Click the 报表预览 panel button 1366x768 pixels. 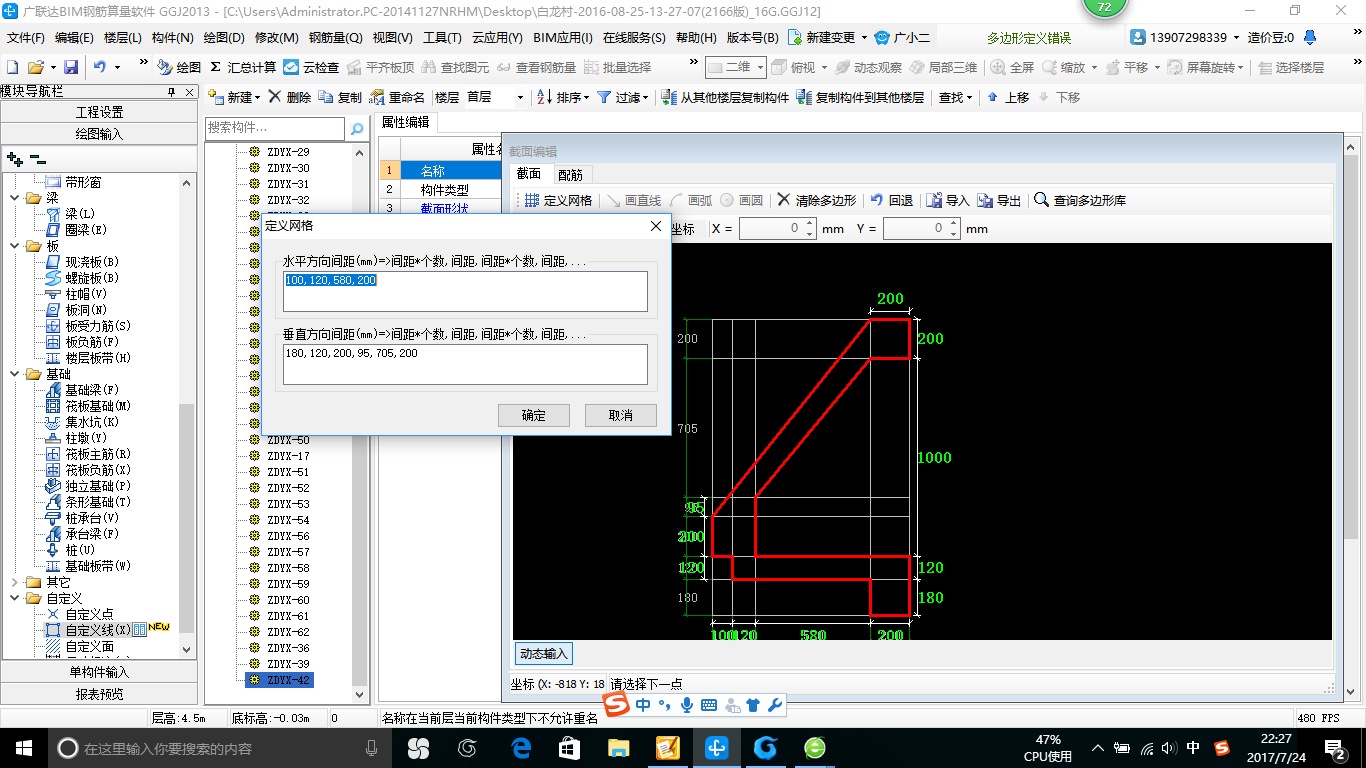pos(99,694)
